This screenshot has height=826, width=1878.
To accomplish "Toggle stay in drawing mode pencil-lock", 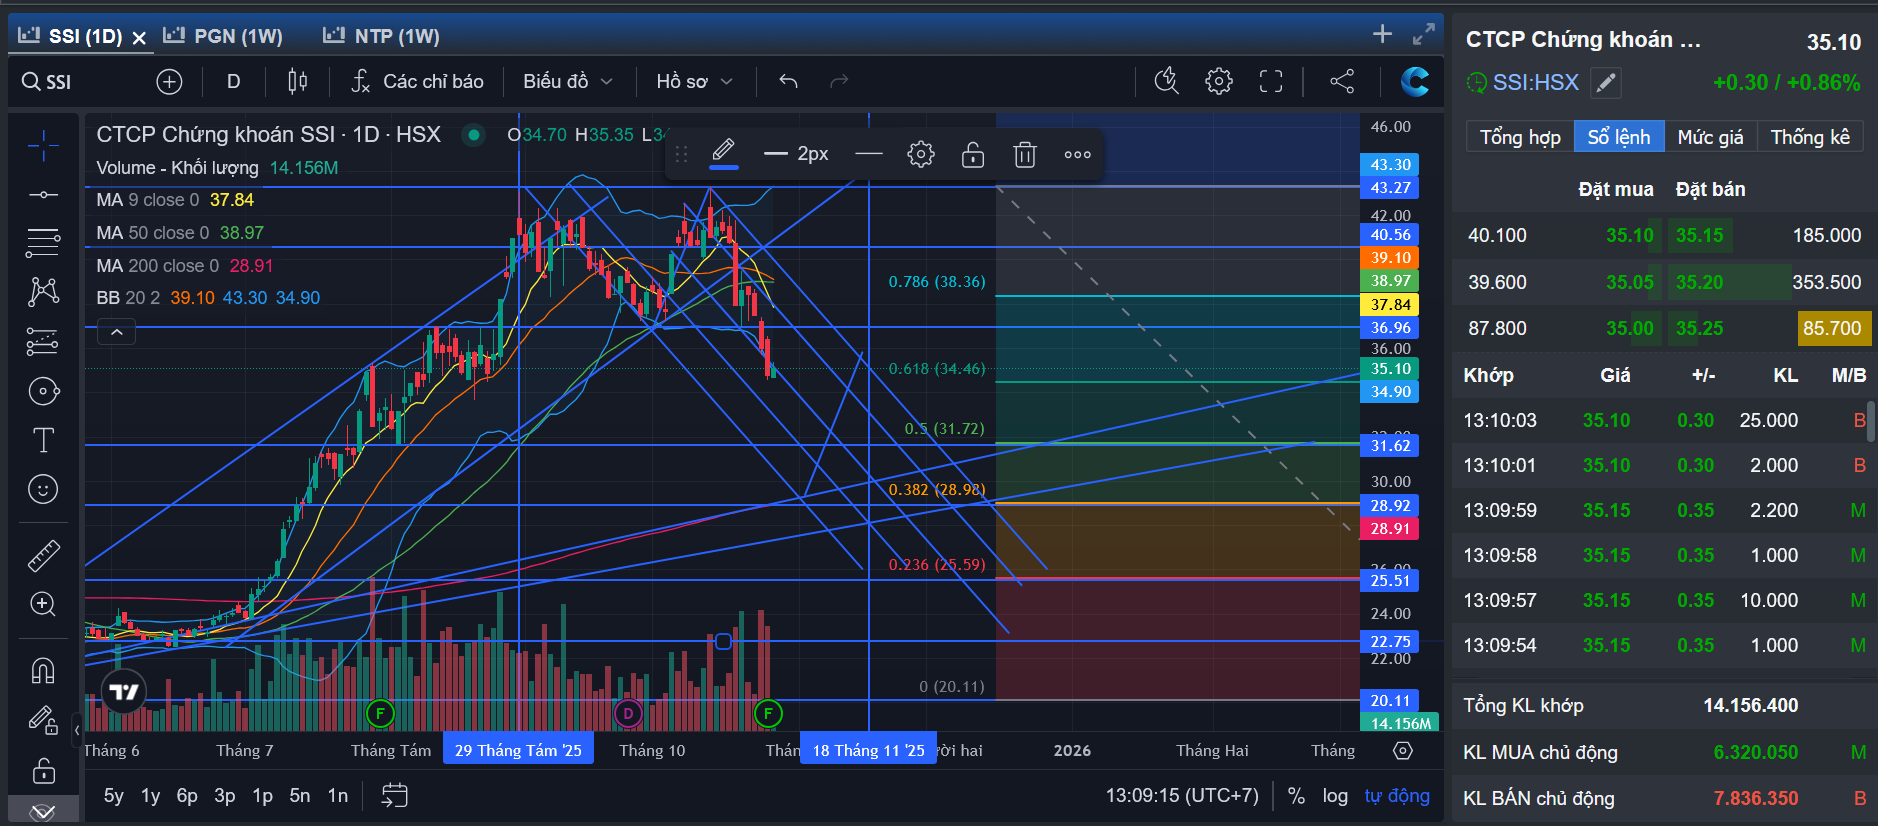I will tap(43, 720).
